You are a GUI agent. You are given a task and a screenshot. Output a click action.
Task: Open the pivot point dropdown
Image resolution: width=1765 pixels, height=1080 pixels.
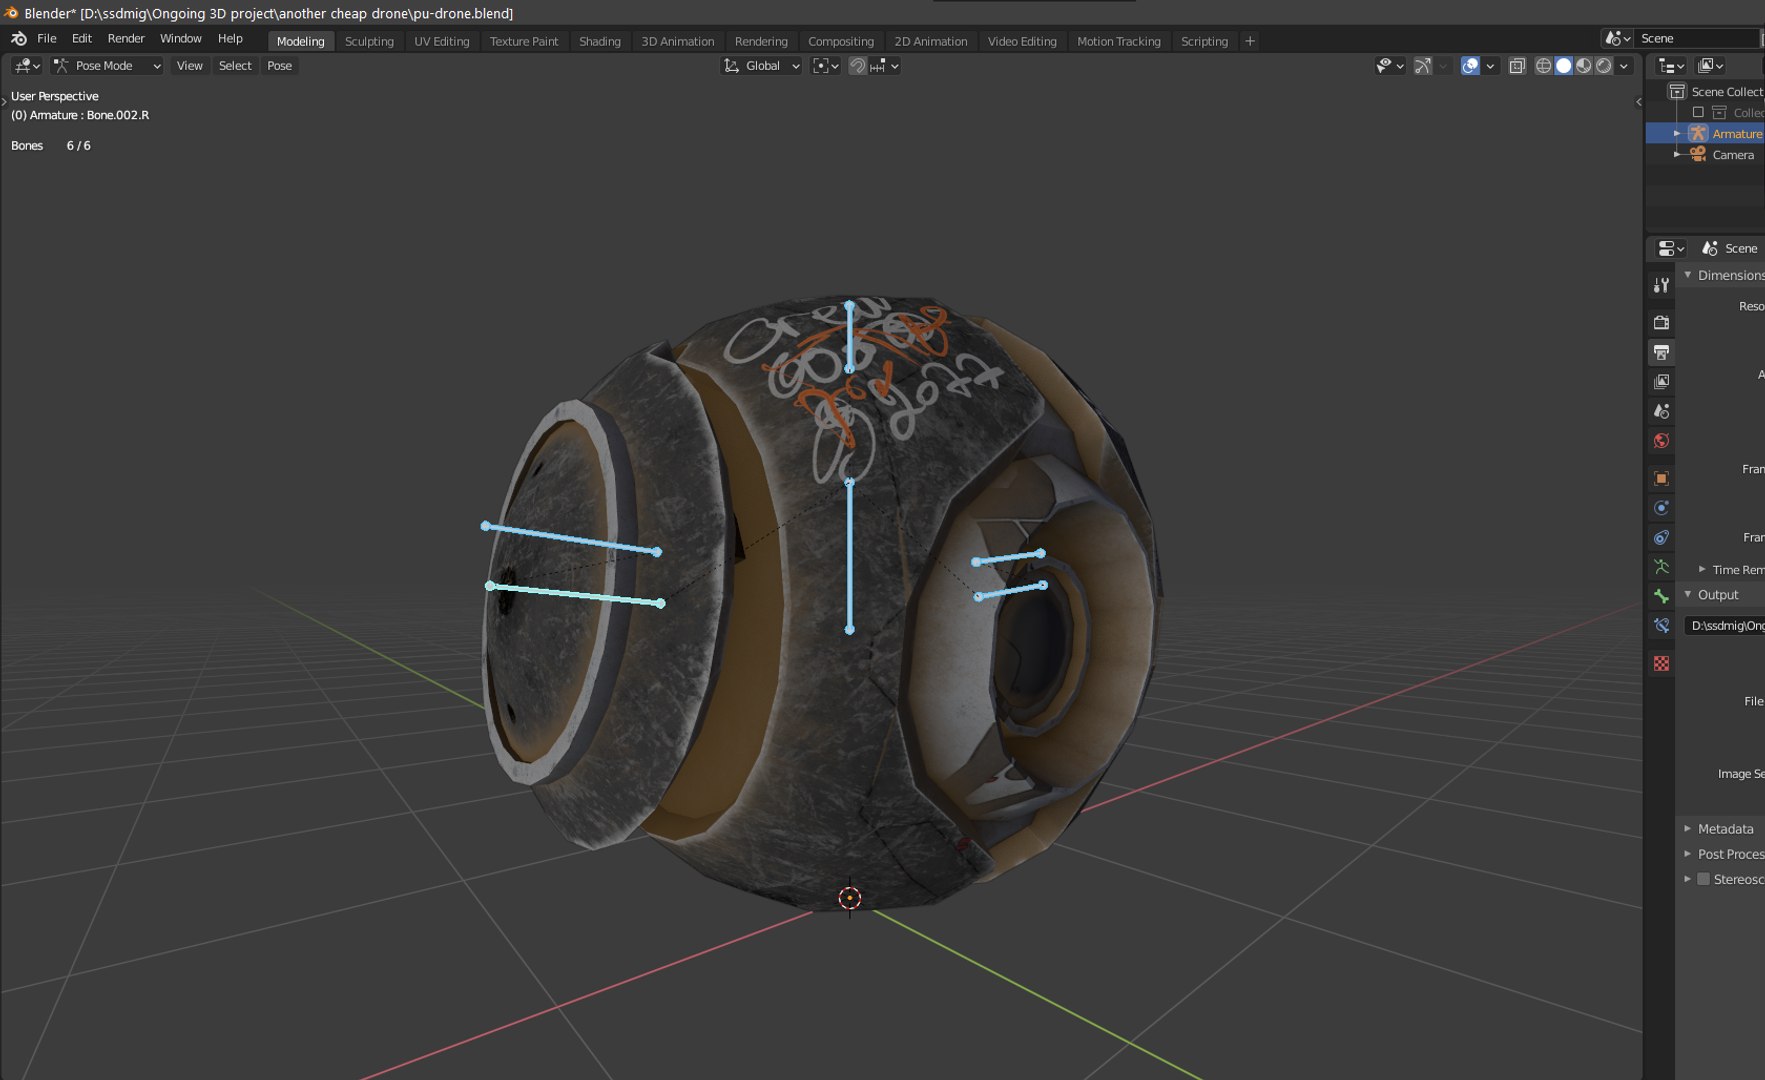pos(825,66)
